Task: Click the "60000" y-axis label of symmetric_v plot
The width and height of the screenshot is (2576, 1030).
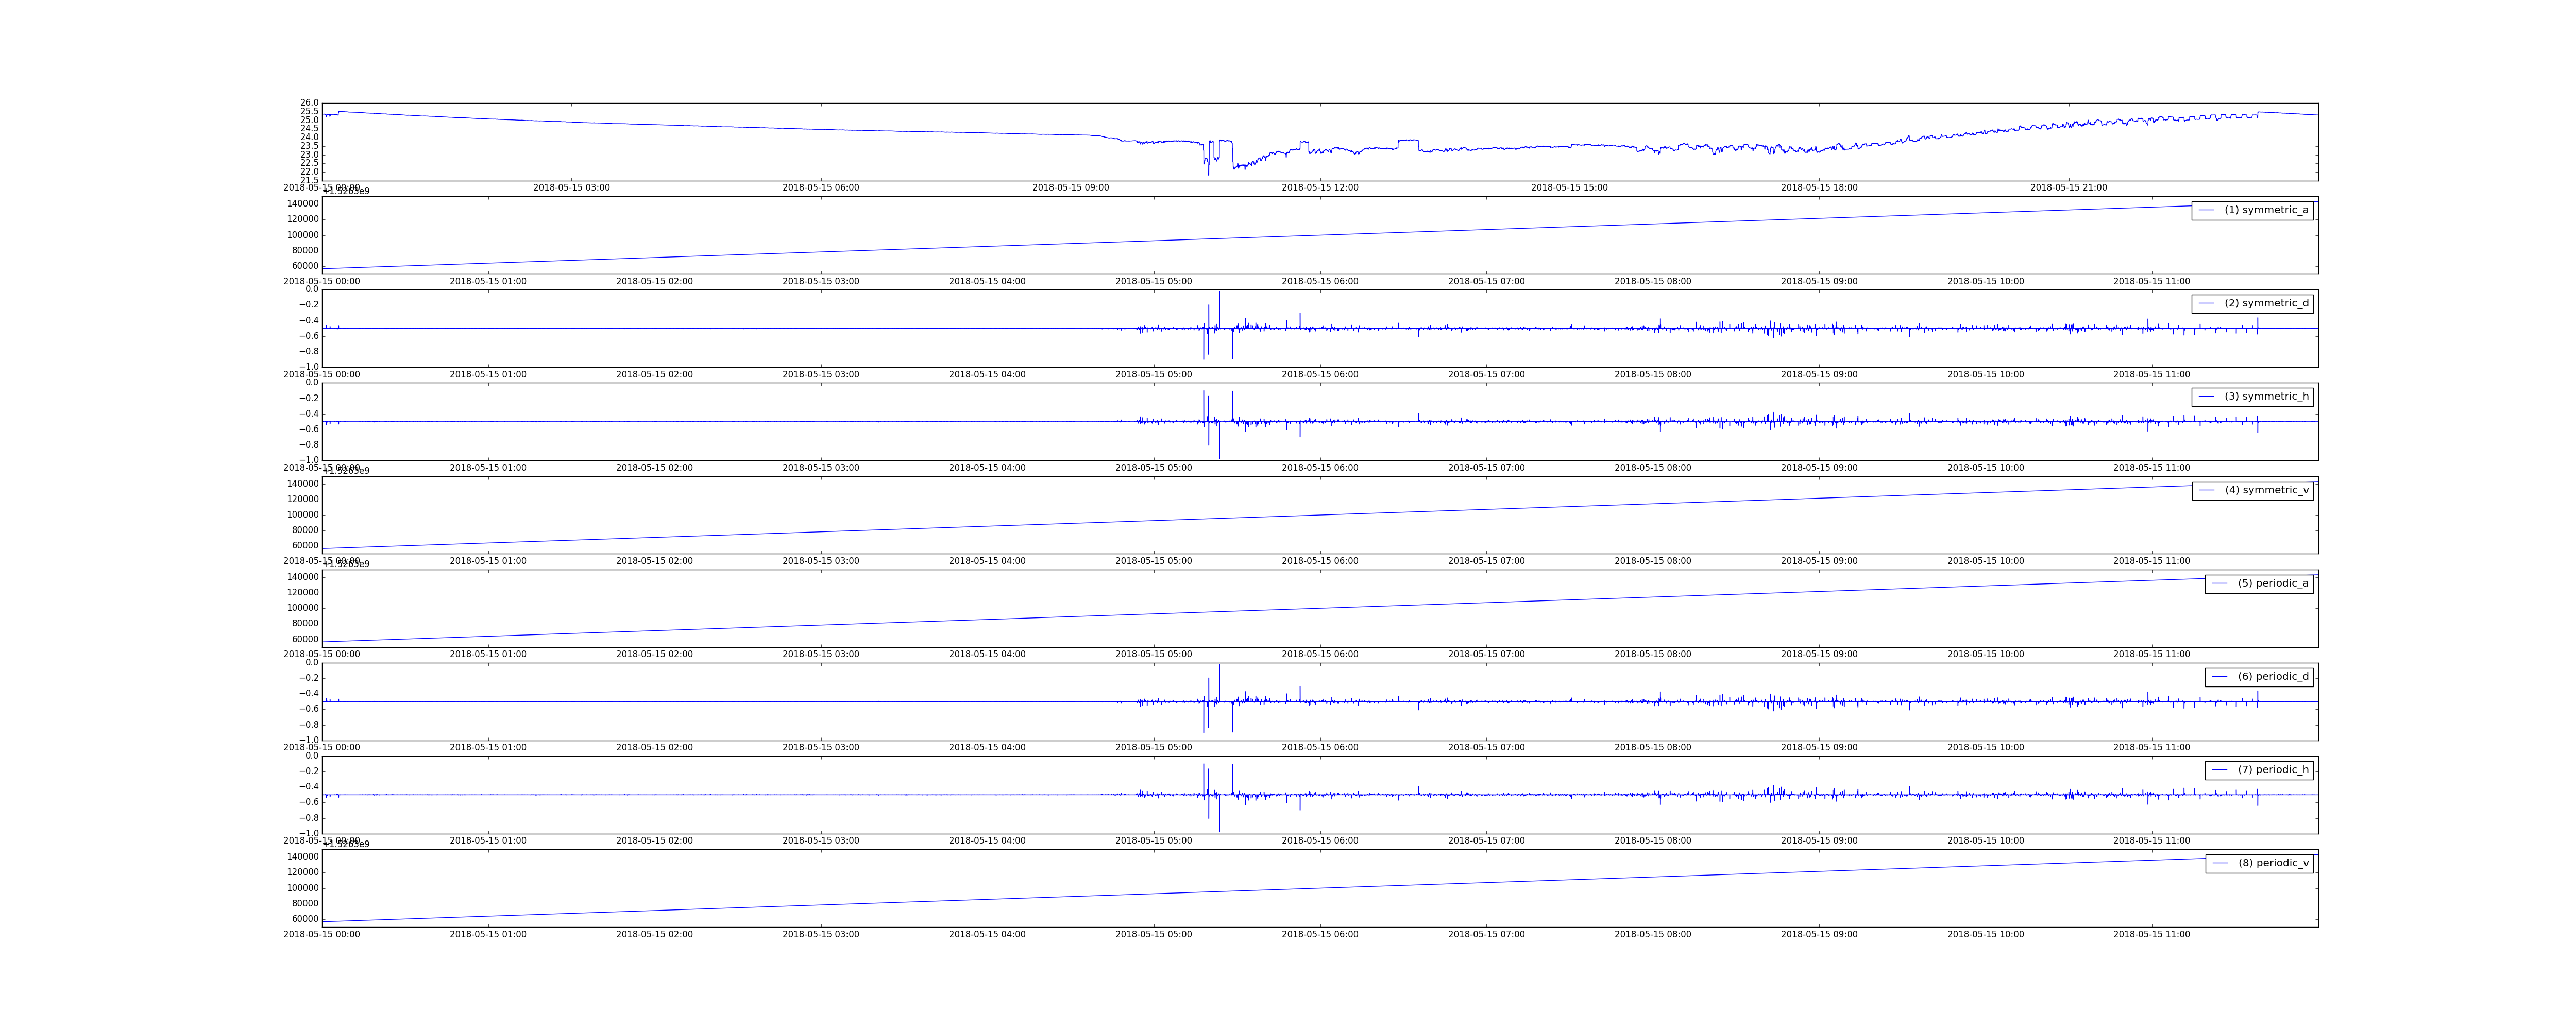Action: (305, 546)
